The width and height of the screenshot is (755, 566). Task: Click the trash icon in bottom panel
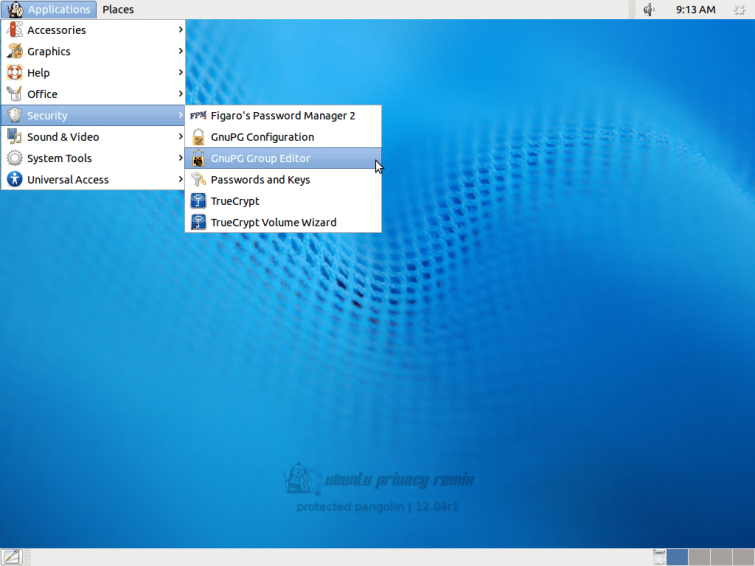pyautogui.click(x=659, y=557)
